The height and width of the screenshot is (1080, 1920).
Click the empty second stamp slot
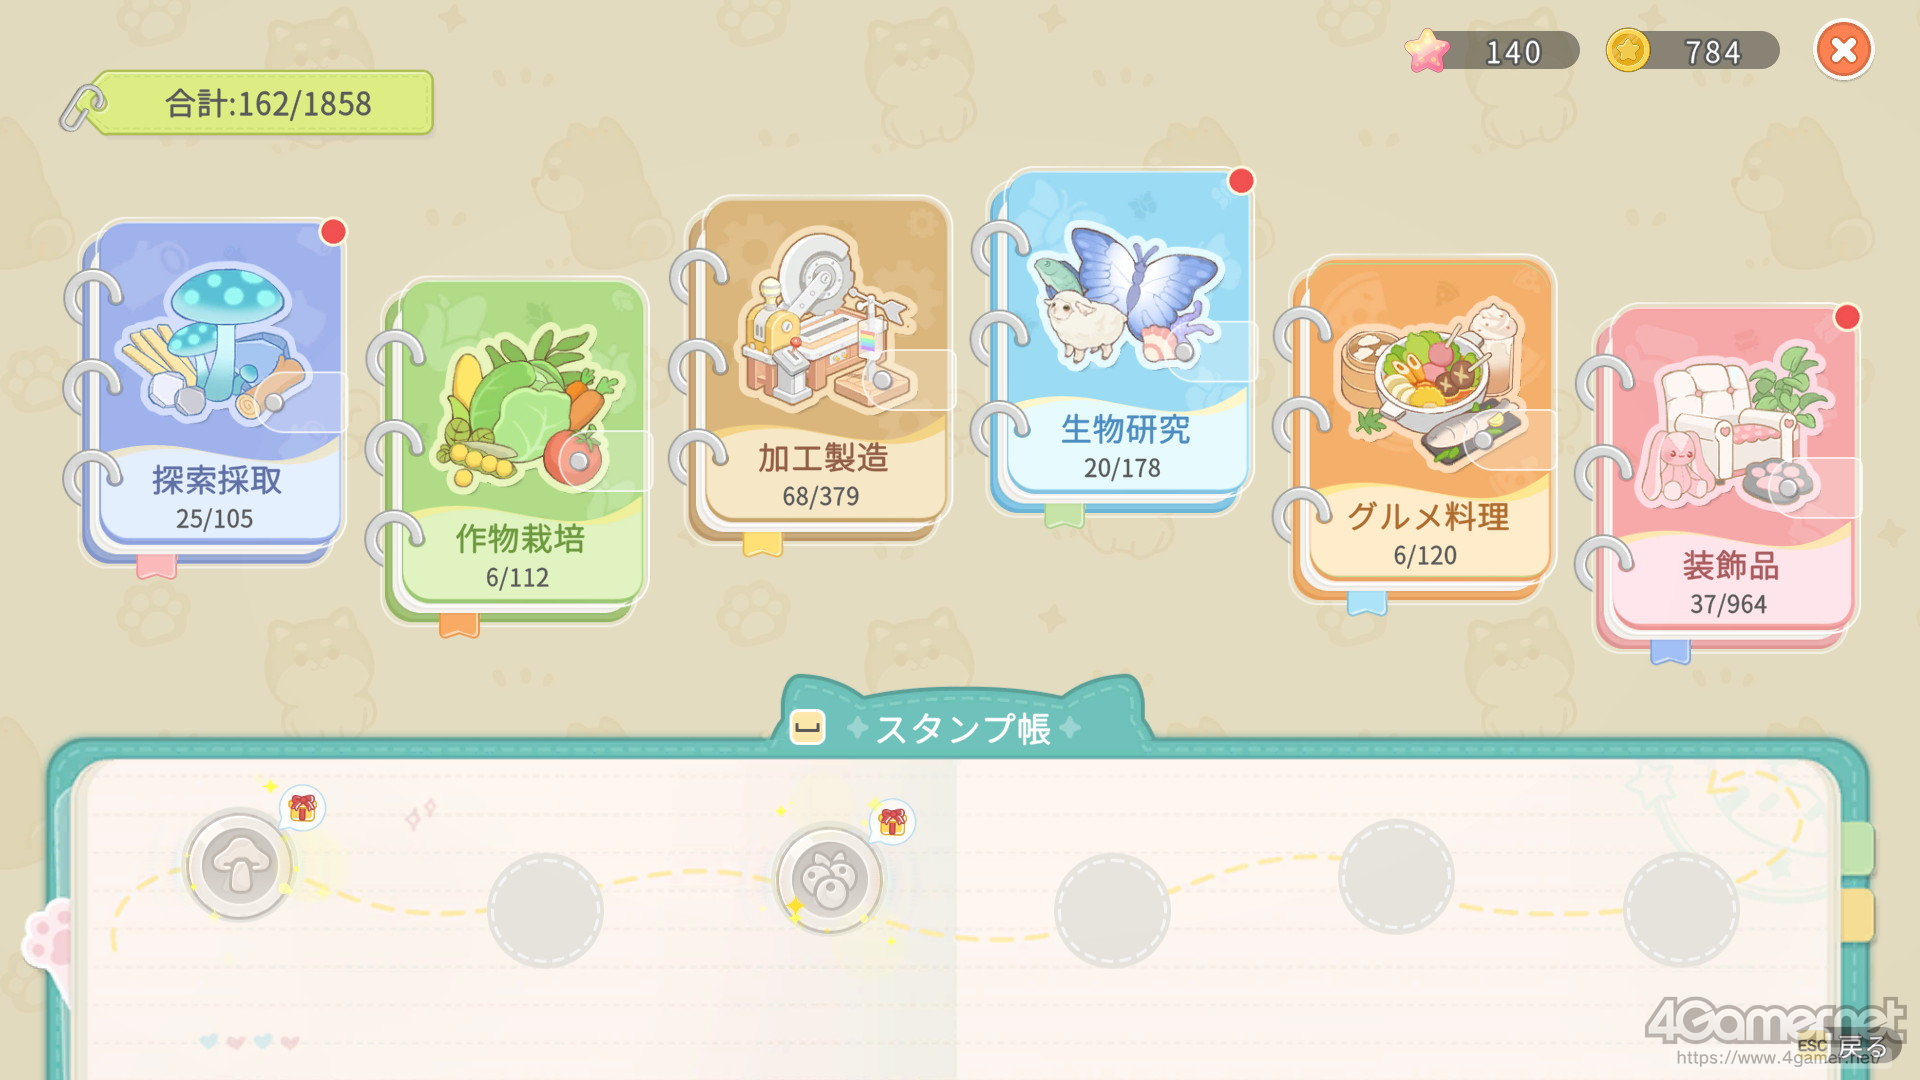(x=545, y=910)
